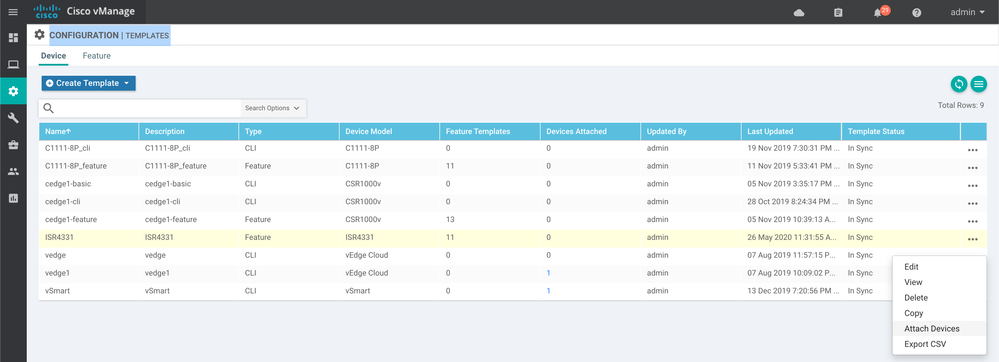The image size is (999, 362).
Task: Click the cloud icon in header
Action: coord(799,12)
